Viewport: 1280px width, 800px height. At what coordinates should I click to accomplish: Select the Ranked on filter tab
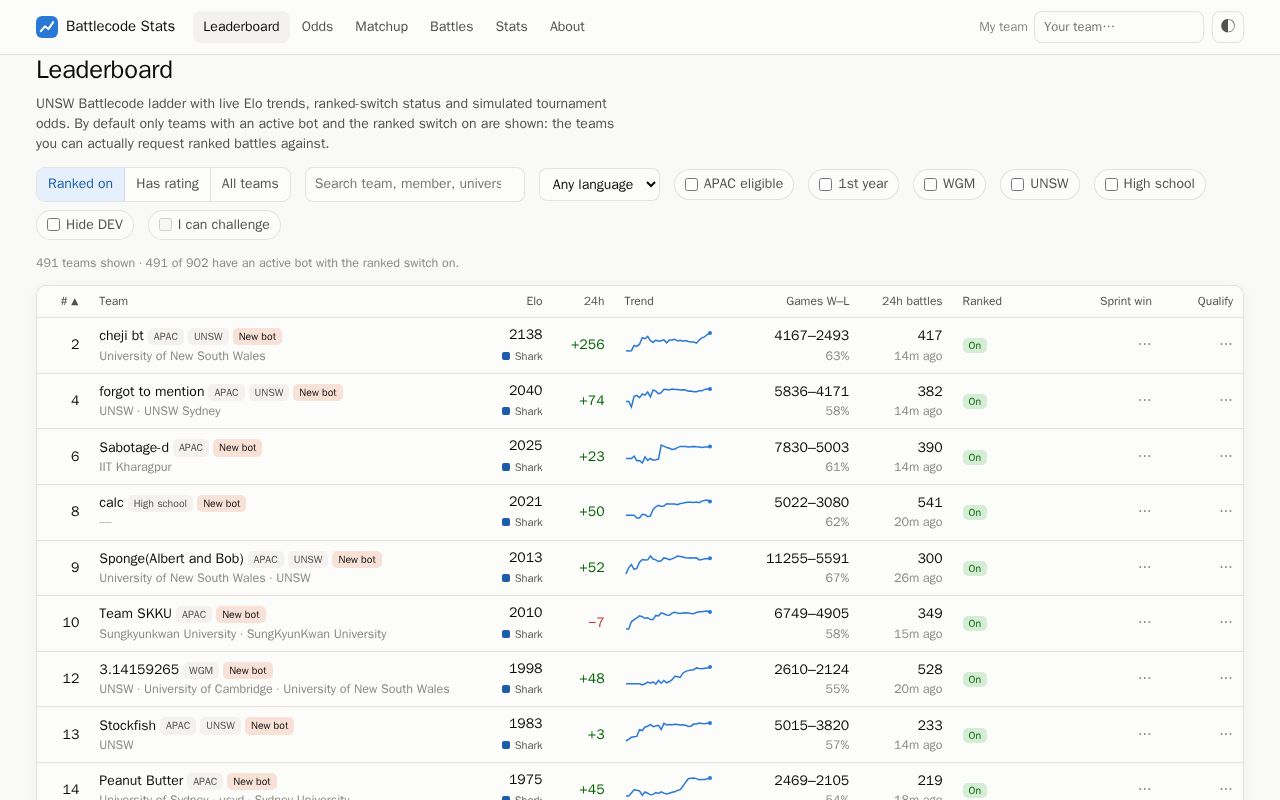[80, 184]
